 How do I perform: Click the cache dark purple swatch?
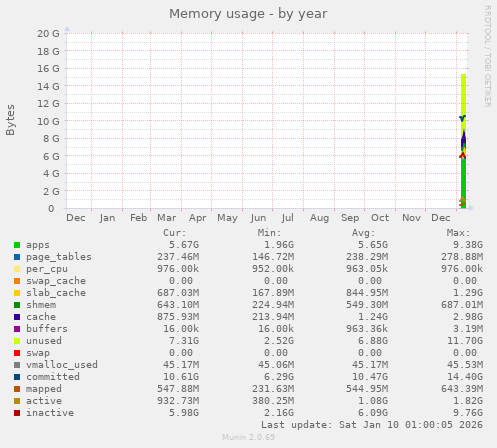(17, 317)
